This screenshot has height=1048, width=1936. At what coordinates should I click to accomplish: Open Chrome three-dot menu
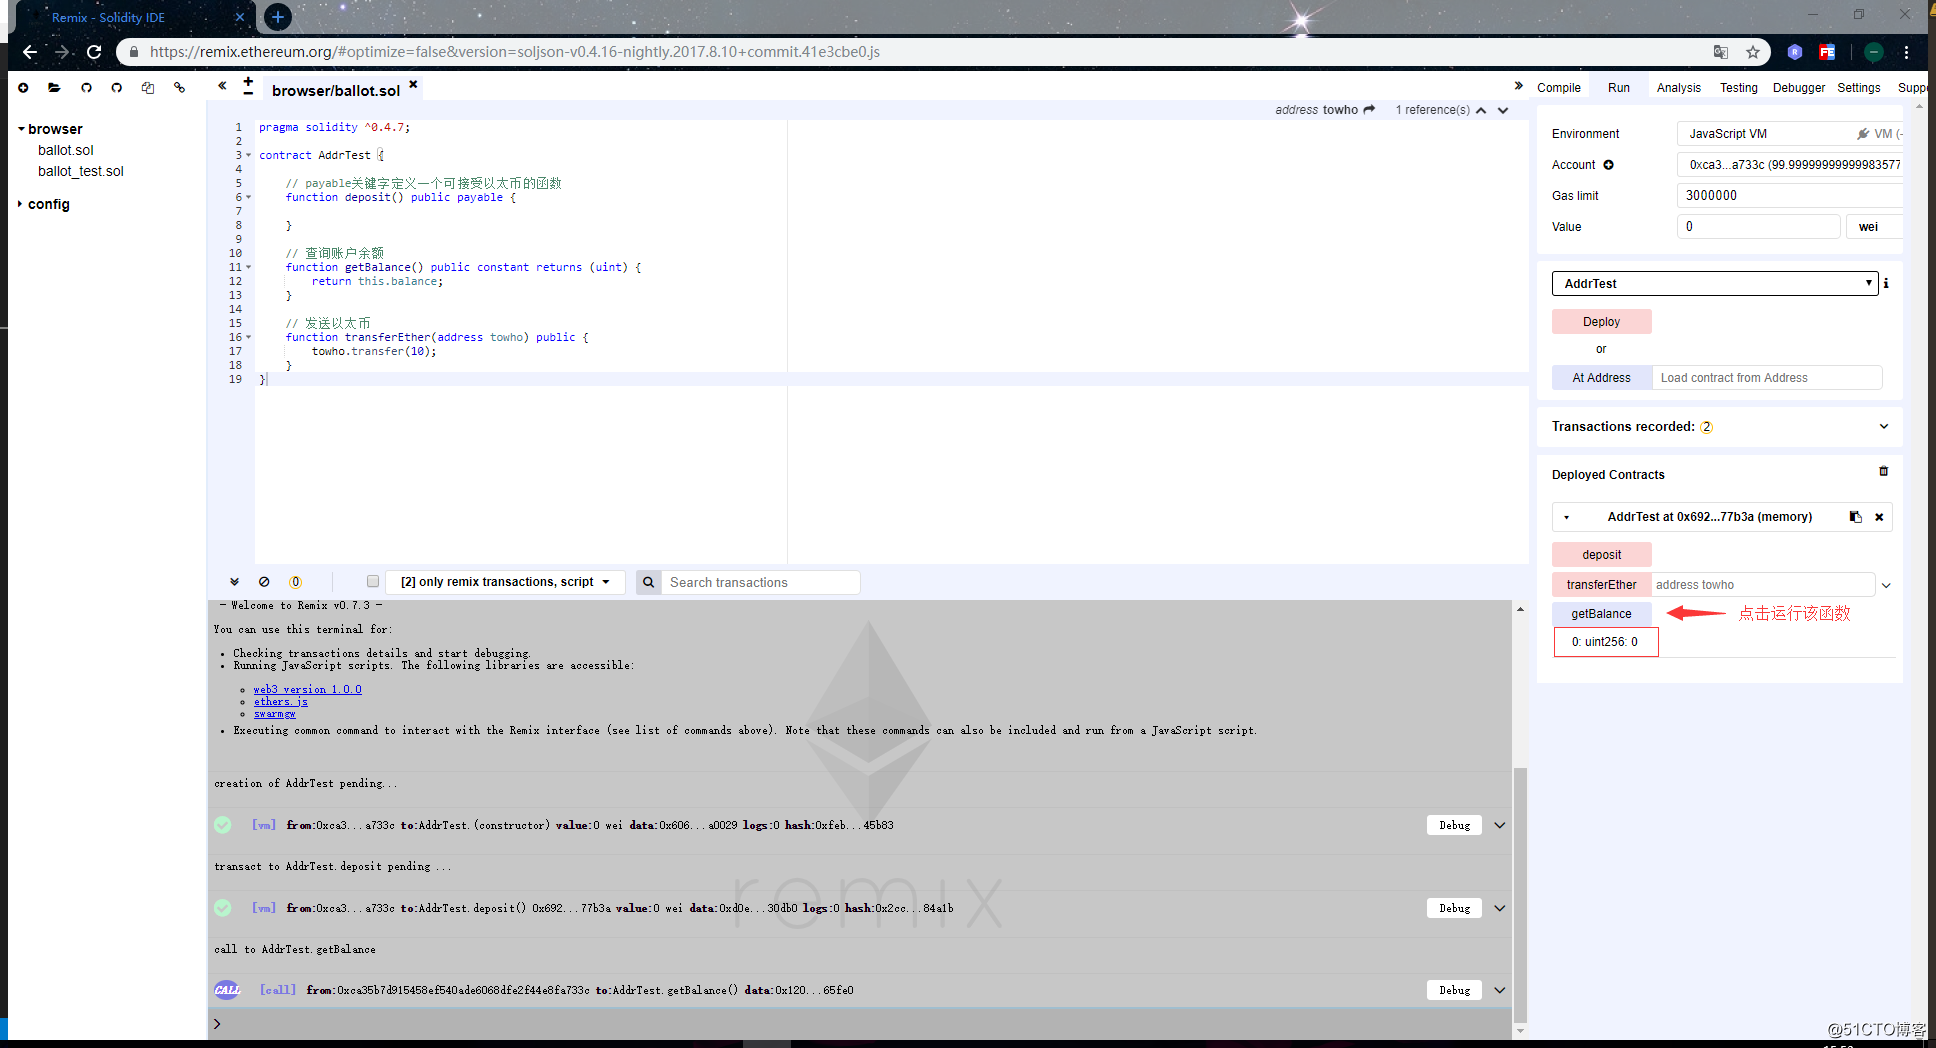[1906, 52]
